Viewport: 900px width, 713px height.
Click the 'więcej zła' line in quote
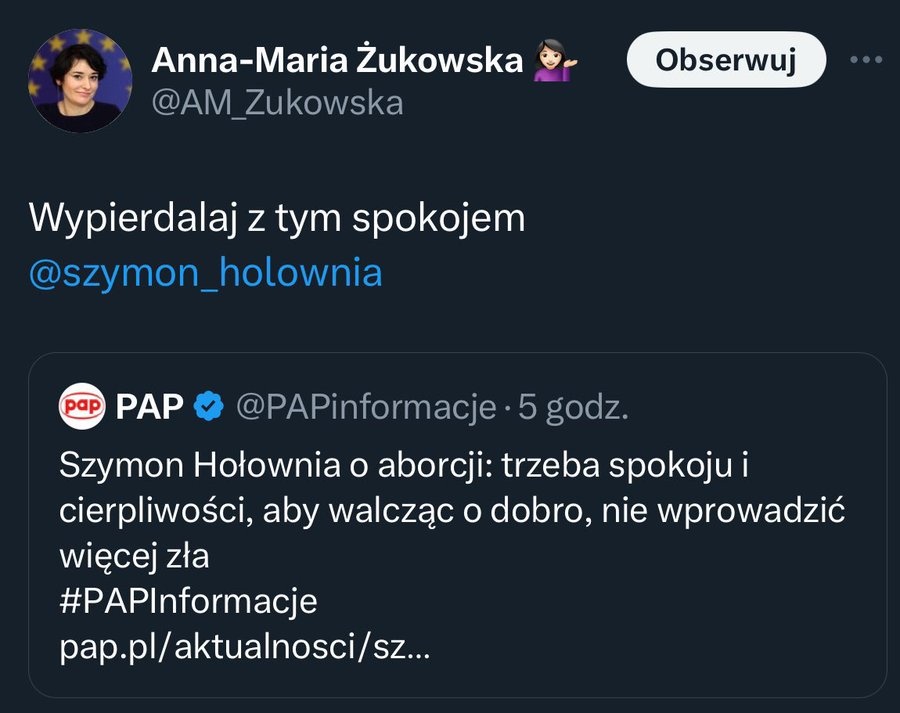click(134, 556)
